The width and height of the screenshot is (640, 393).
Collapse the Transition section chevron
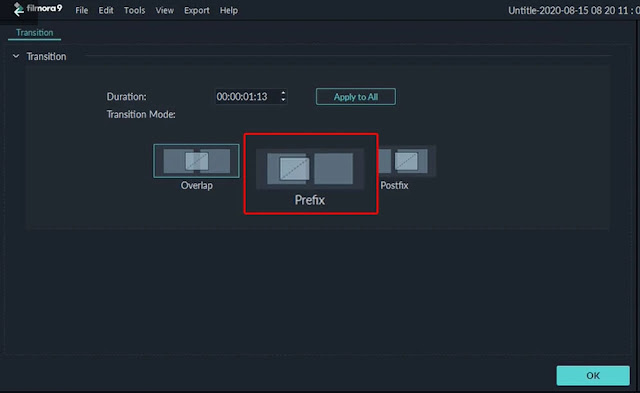pos(16,56)
